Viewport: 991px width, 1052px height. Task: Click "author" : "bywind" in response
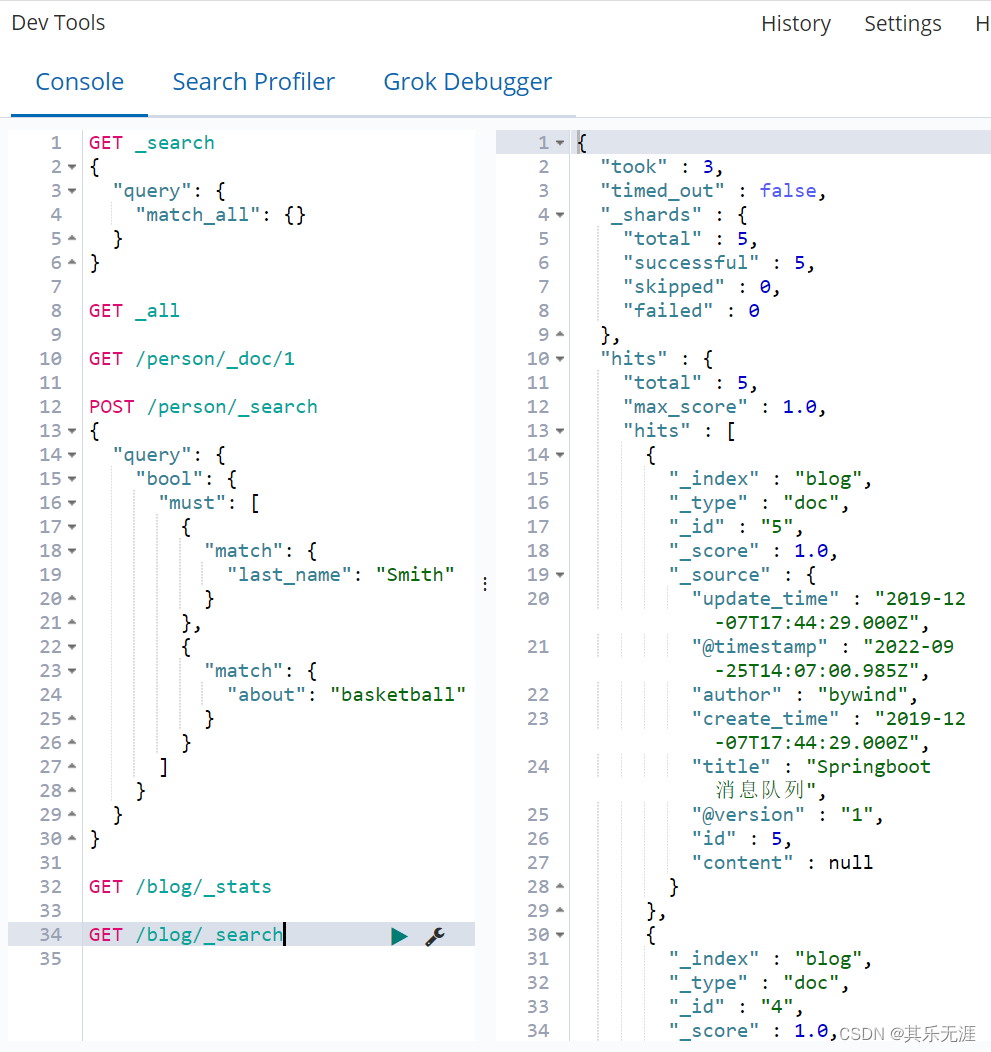pos(804,695)
